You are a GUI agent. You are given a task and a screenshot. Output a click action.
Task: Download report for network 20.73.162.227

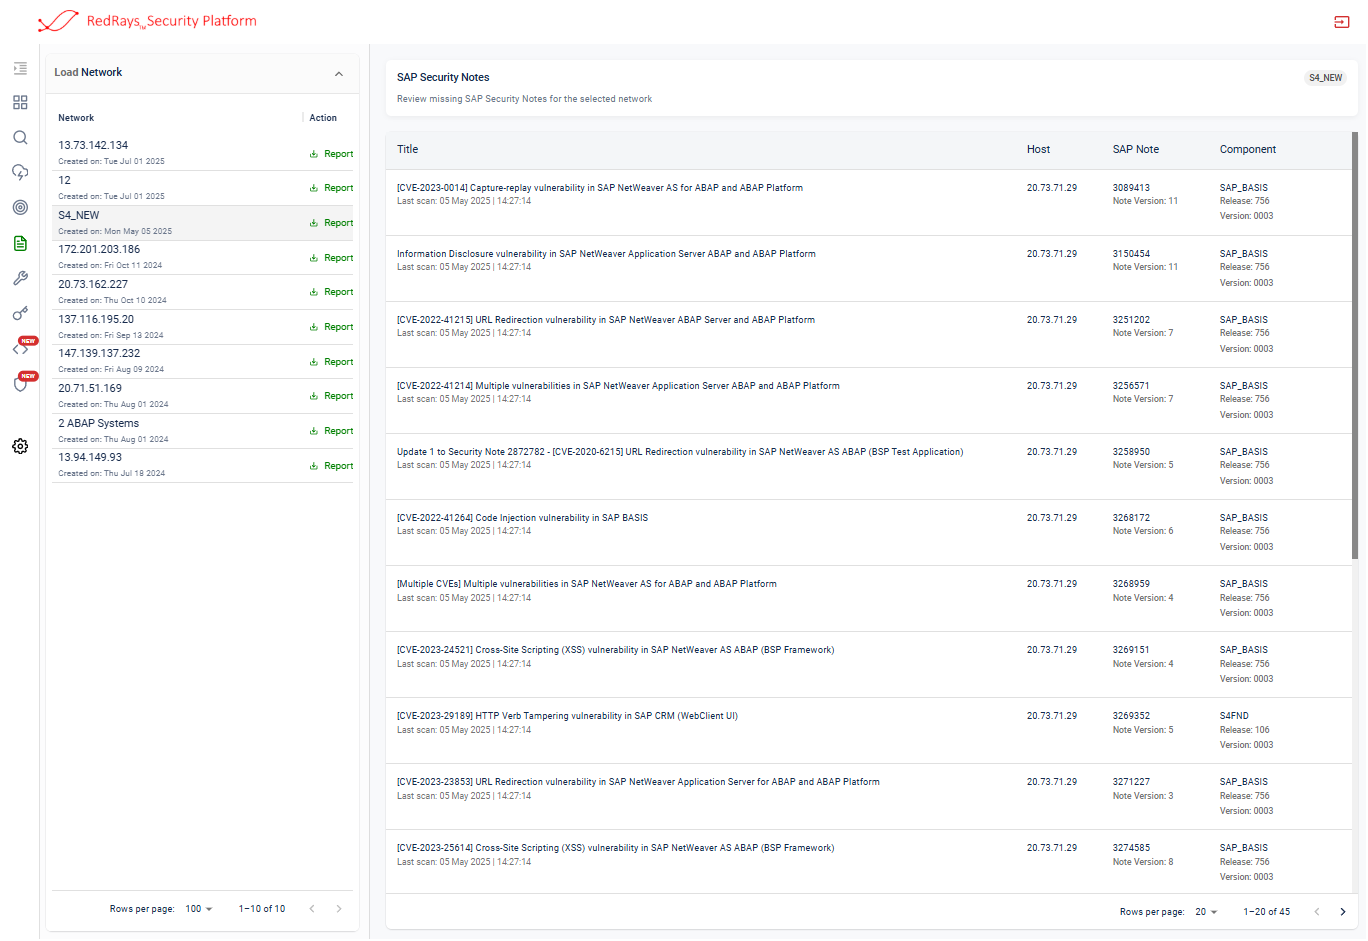tap(331, 292)
